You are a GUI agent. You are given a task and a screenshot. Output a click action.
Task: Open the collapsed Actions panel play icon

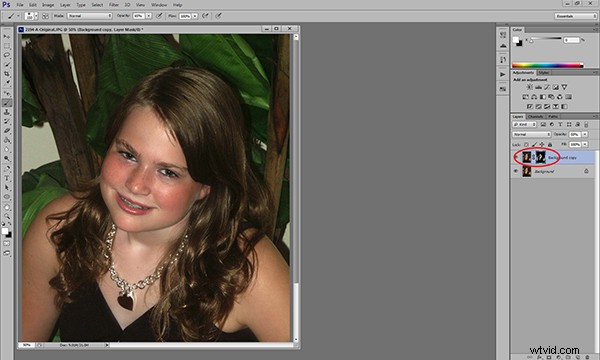coord(503,74)
